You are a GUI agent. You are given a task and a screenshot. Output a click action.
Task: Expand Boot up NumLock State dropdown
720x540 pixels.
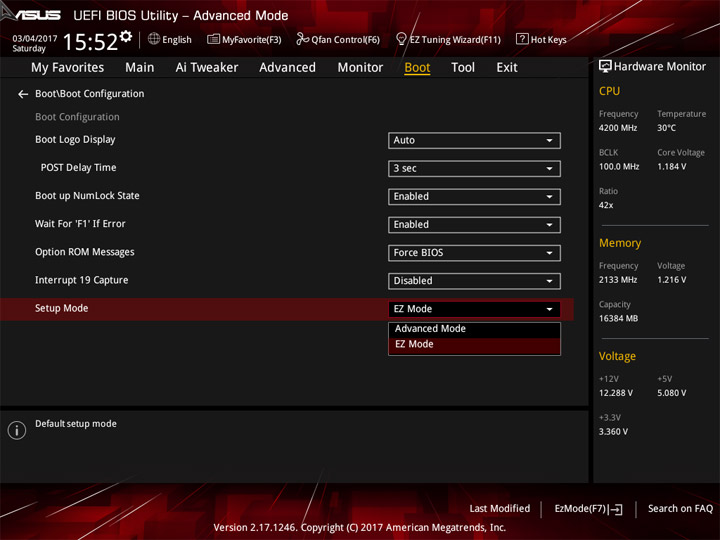point(474,197)
